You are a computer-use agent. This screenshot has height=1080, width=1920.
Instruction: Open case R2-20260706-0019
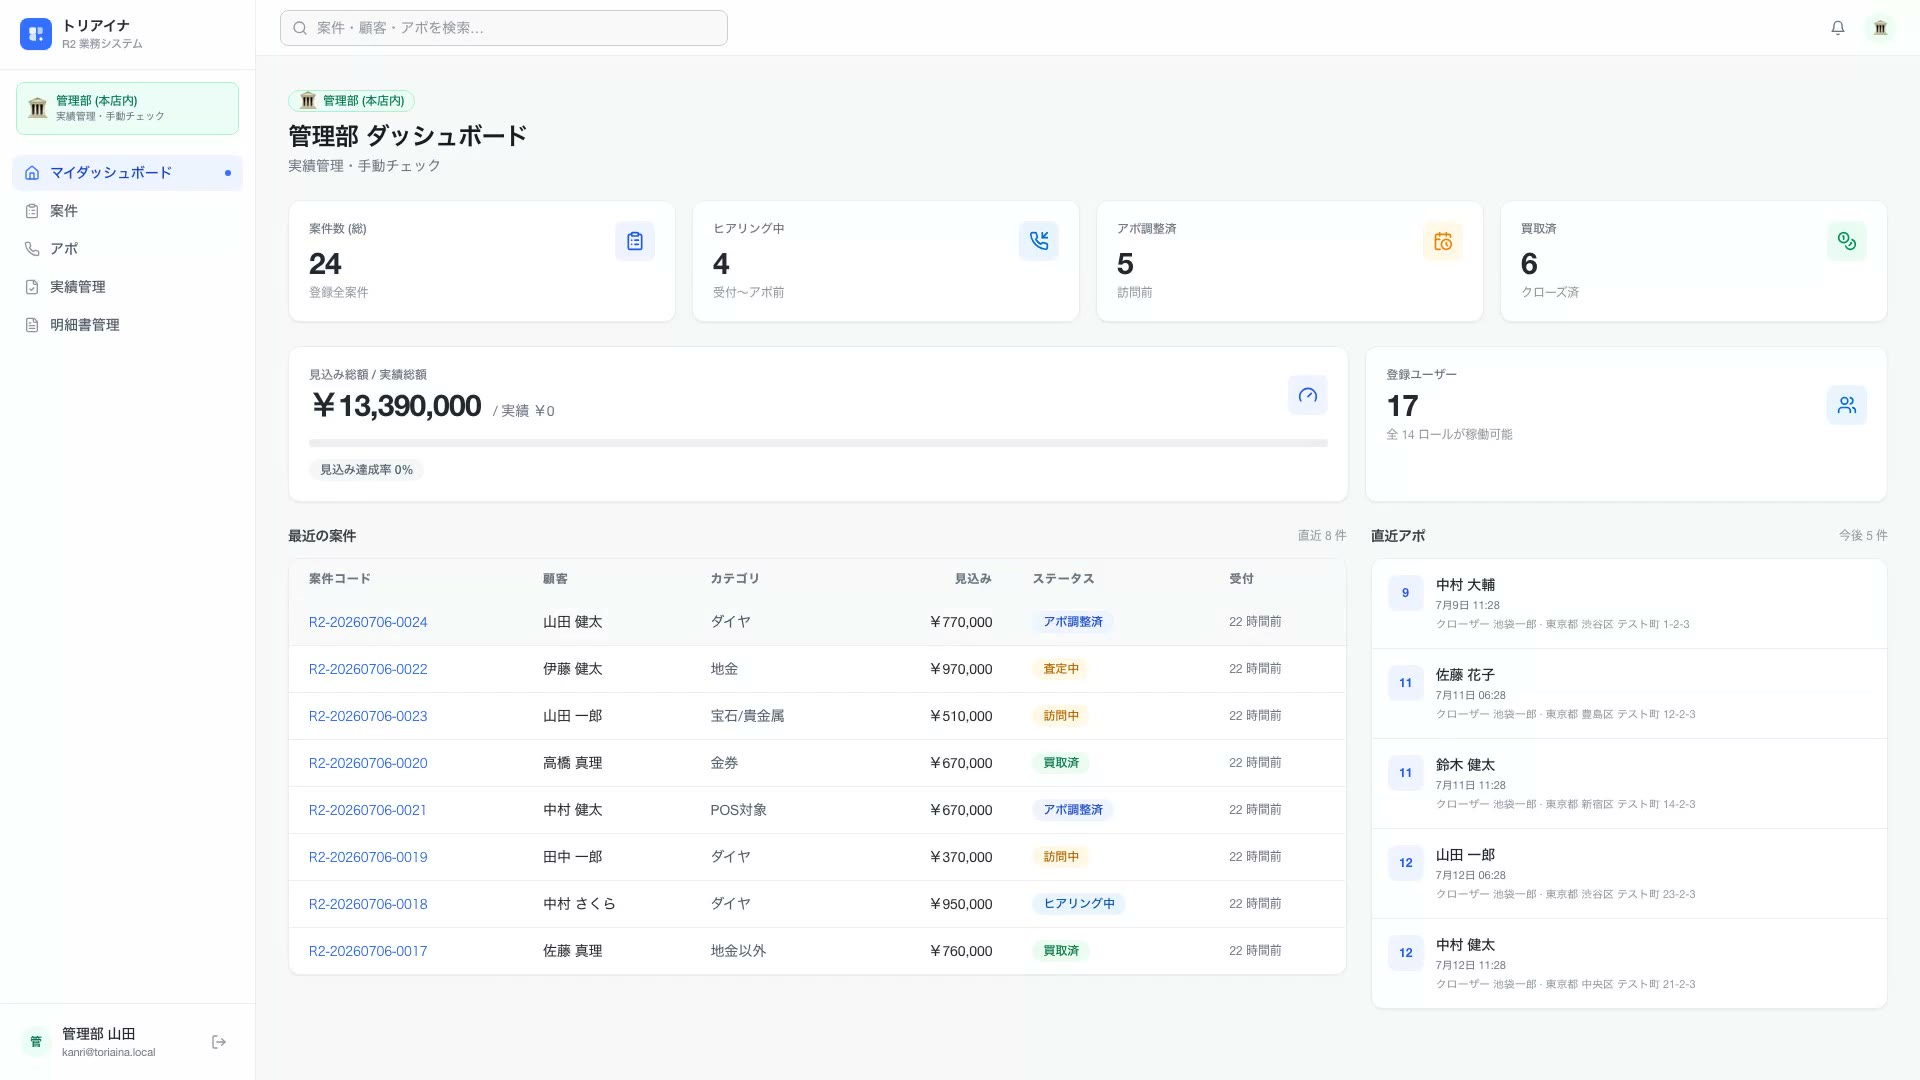coord(367,857)
